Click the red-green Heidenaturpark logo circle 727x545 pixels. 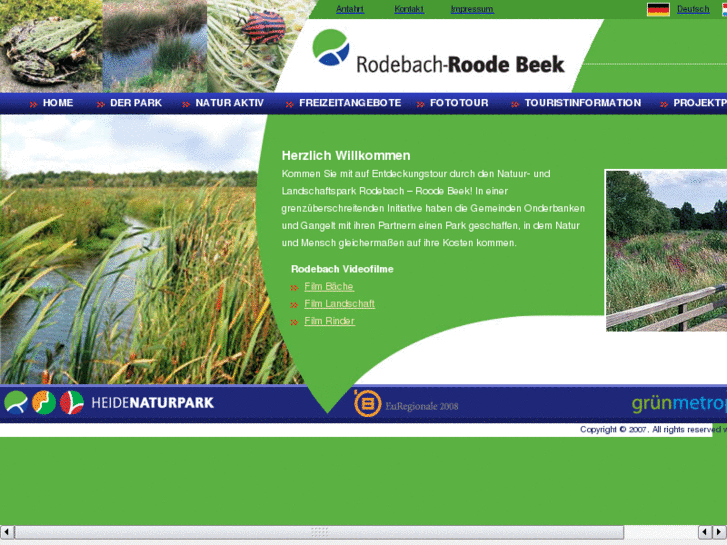pyautogui.click(x=72, y=402)
